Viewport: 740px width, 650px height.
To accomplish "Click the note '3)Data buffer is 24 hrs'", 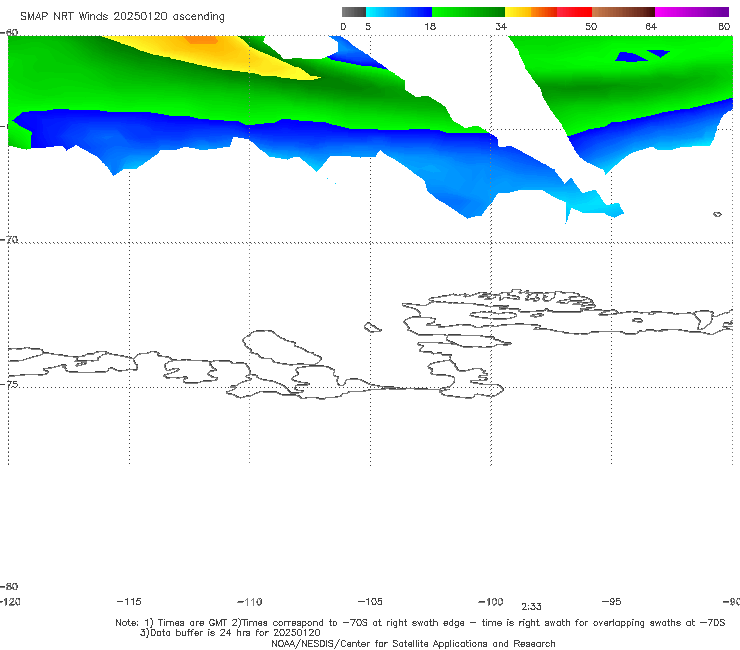I will coord(230,633).
